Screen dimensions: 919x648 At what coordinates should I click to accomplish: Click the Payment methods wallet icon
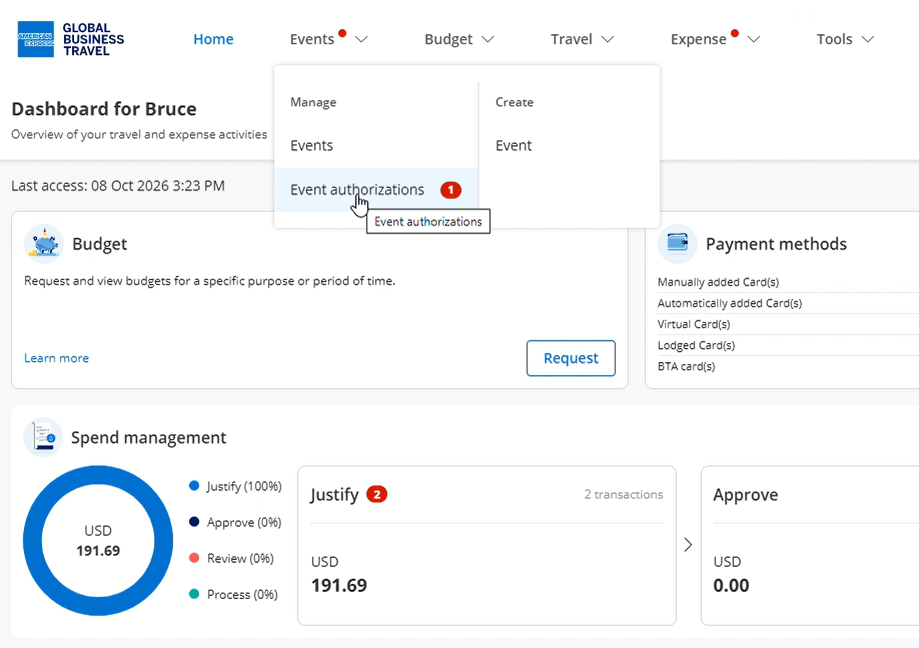tap(678, 244)
